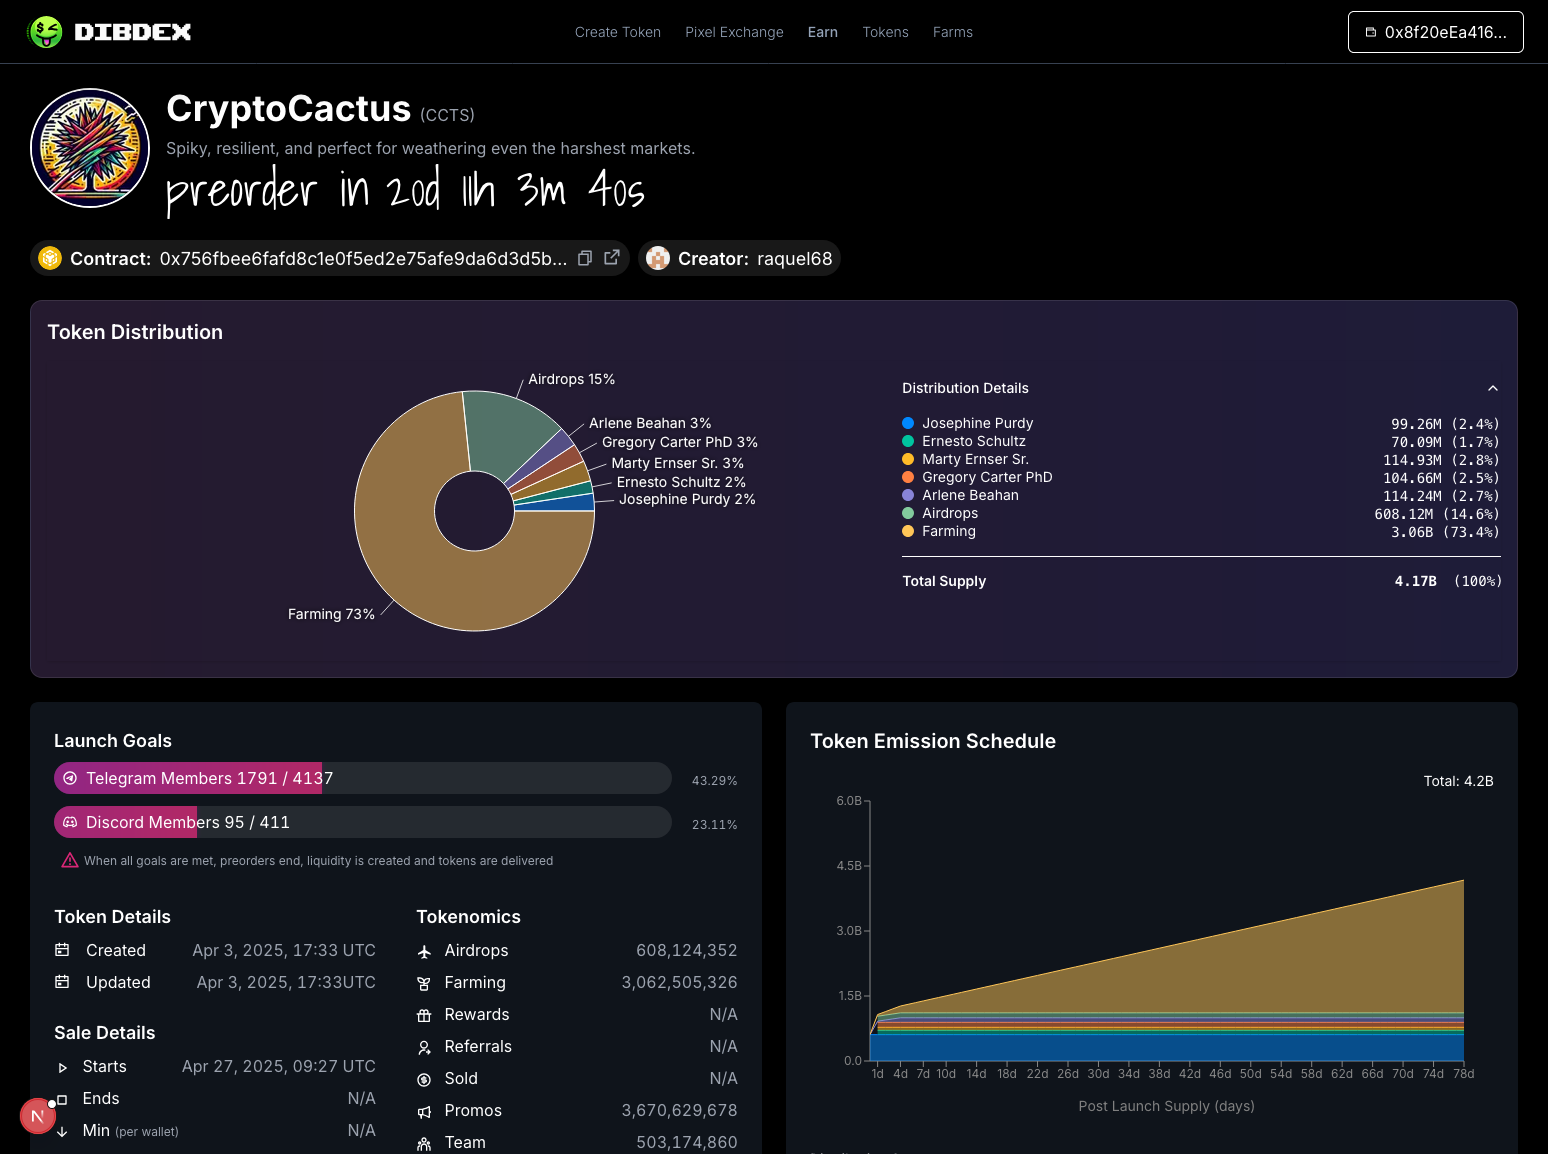The image size is (1548, 1154).
Task: Open the contract in a block explorer
Action: (611, 257)
